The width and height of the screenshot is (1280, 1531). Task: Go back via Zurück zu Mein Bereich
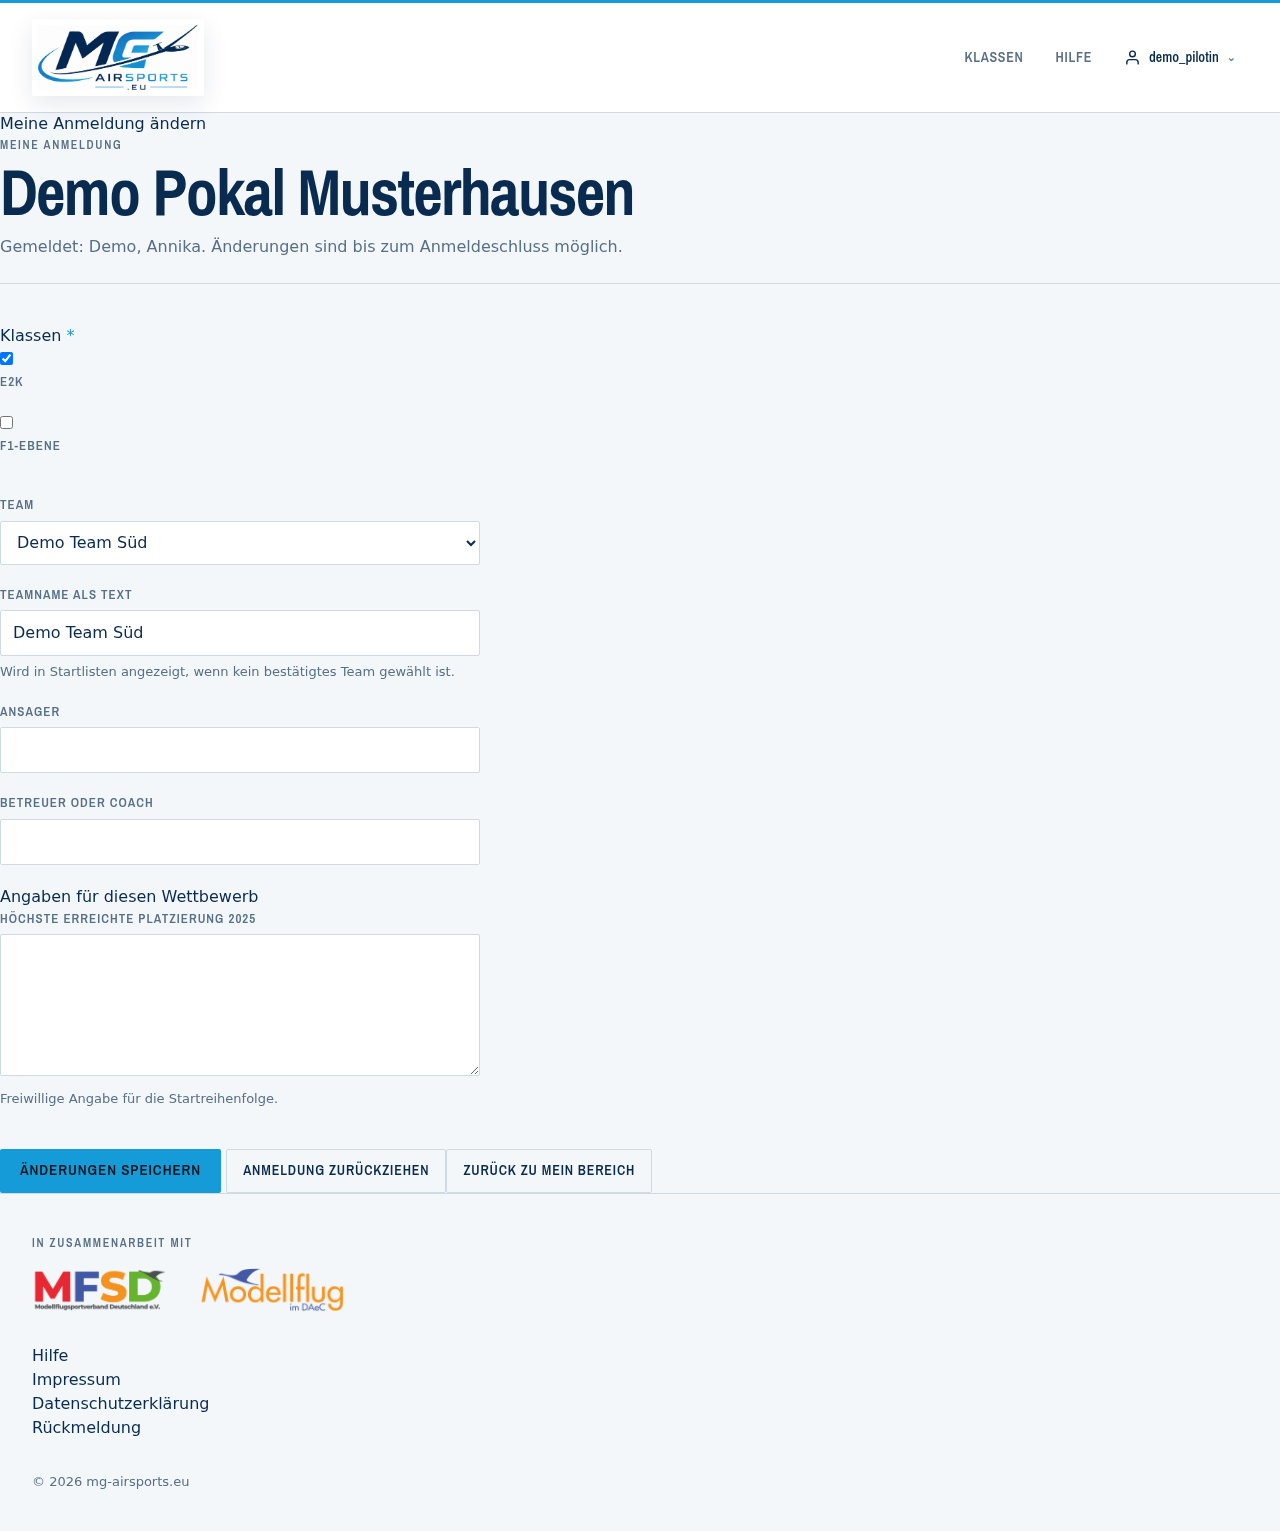tap(549, 1171)
